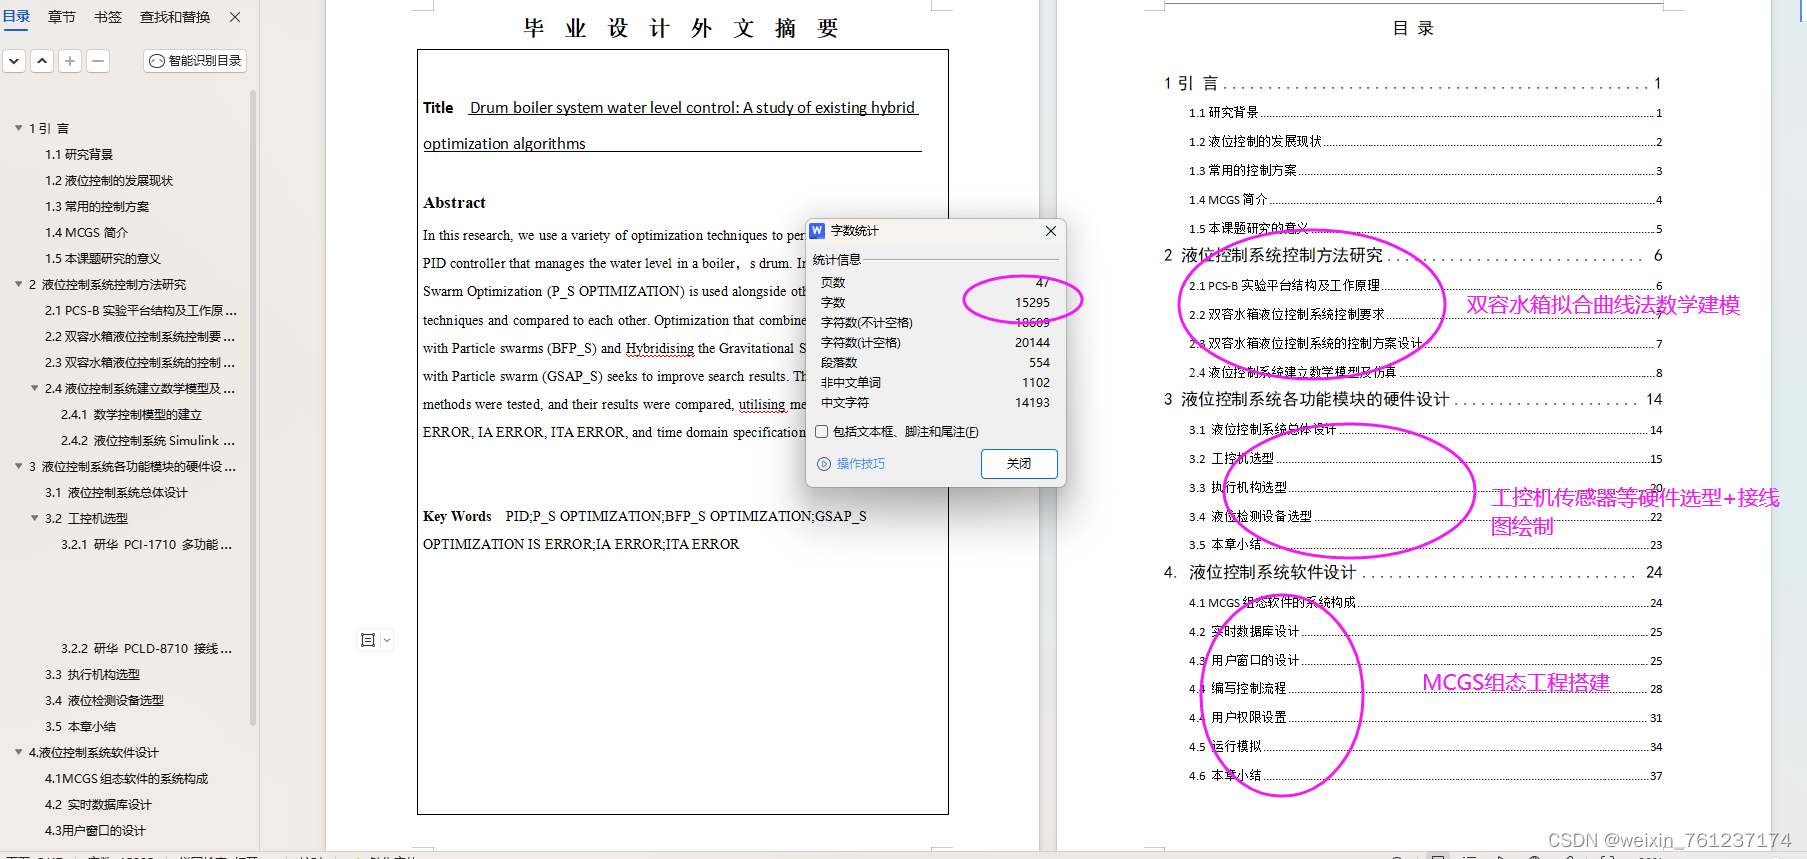The height and width of the screenshot is (859, 1807).
Task: Click the 'Abstract' heading in the document
Action: pyautogui.click(x=454, y=203)
